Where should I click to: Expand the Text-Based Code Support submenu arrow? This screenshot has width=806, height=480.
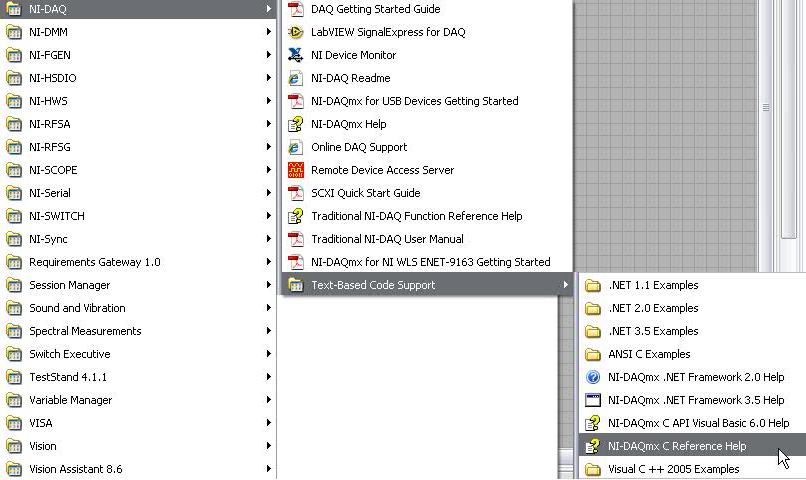pyautogui.click(x=565, y=285)
